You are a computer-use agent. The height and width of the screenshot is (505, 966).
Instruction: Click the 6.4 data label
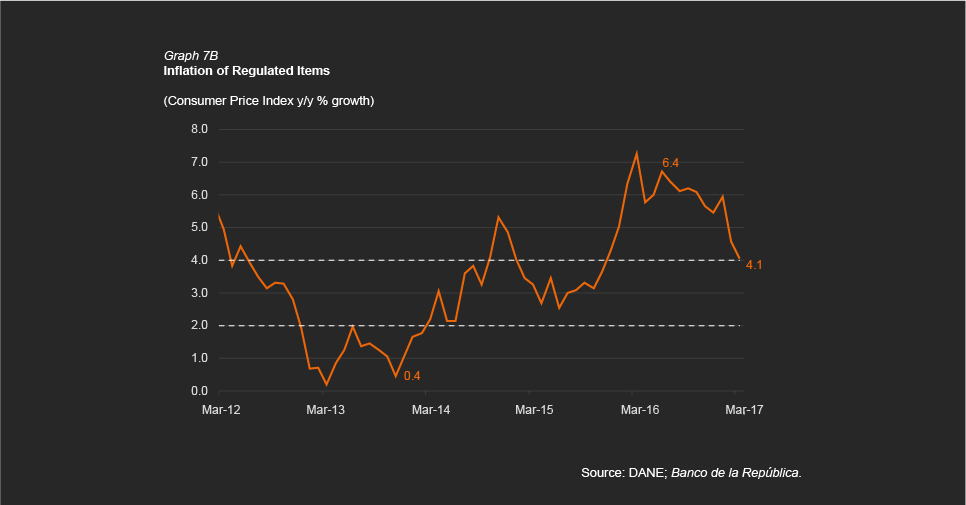(671, 162)
